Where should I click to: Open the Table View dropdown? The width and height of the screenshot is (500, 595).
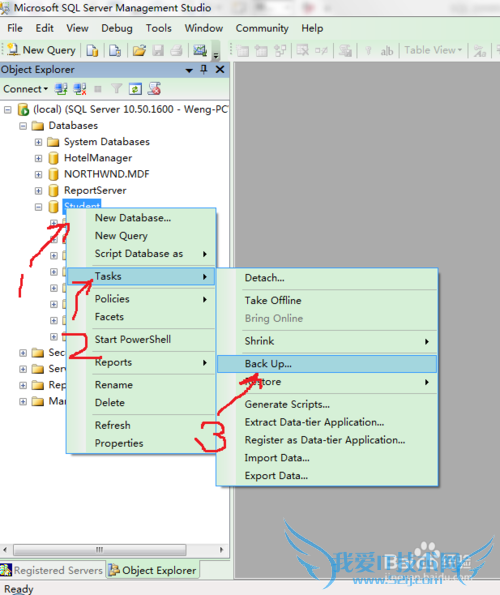coord(433,50)
